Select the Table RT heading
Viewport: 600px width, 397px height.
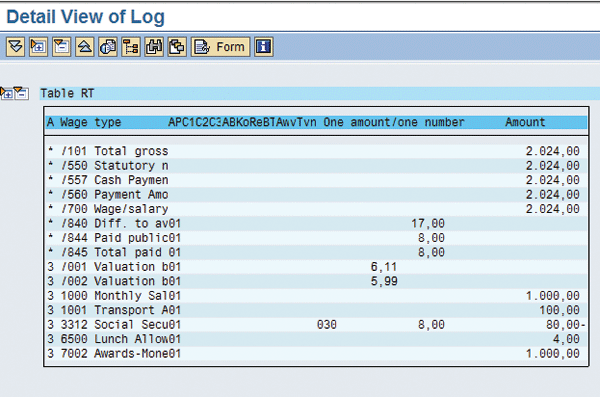67,93
